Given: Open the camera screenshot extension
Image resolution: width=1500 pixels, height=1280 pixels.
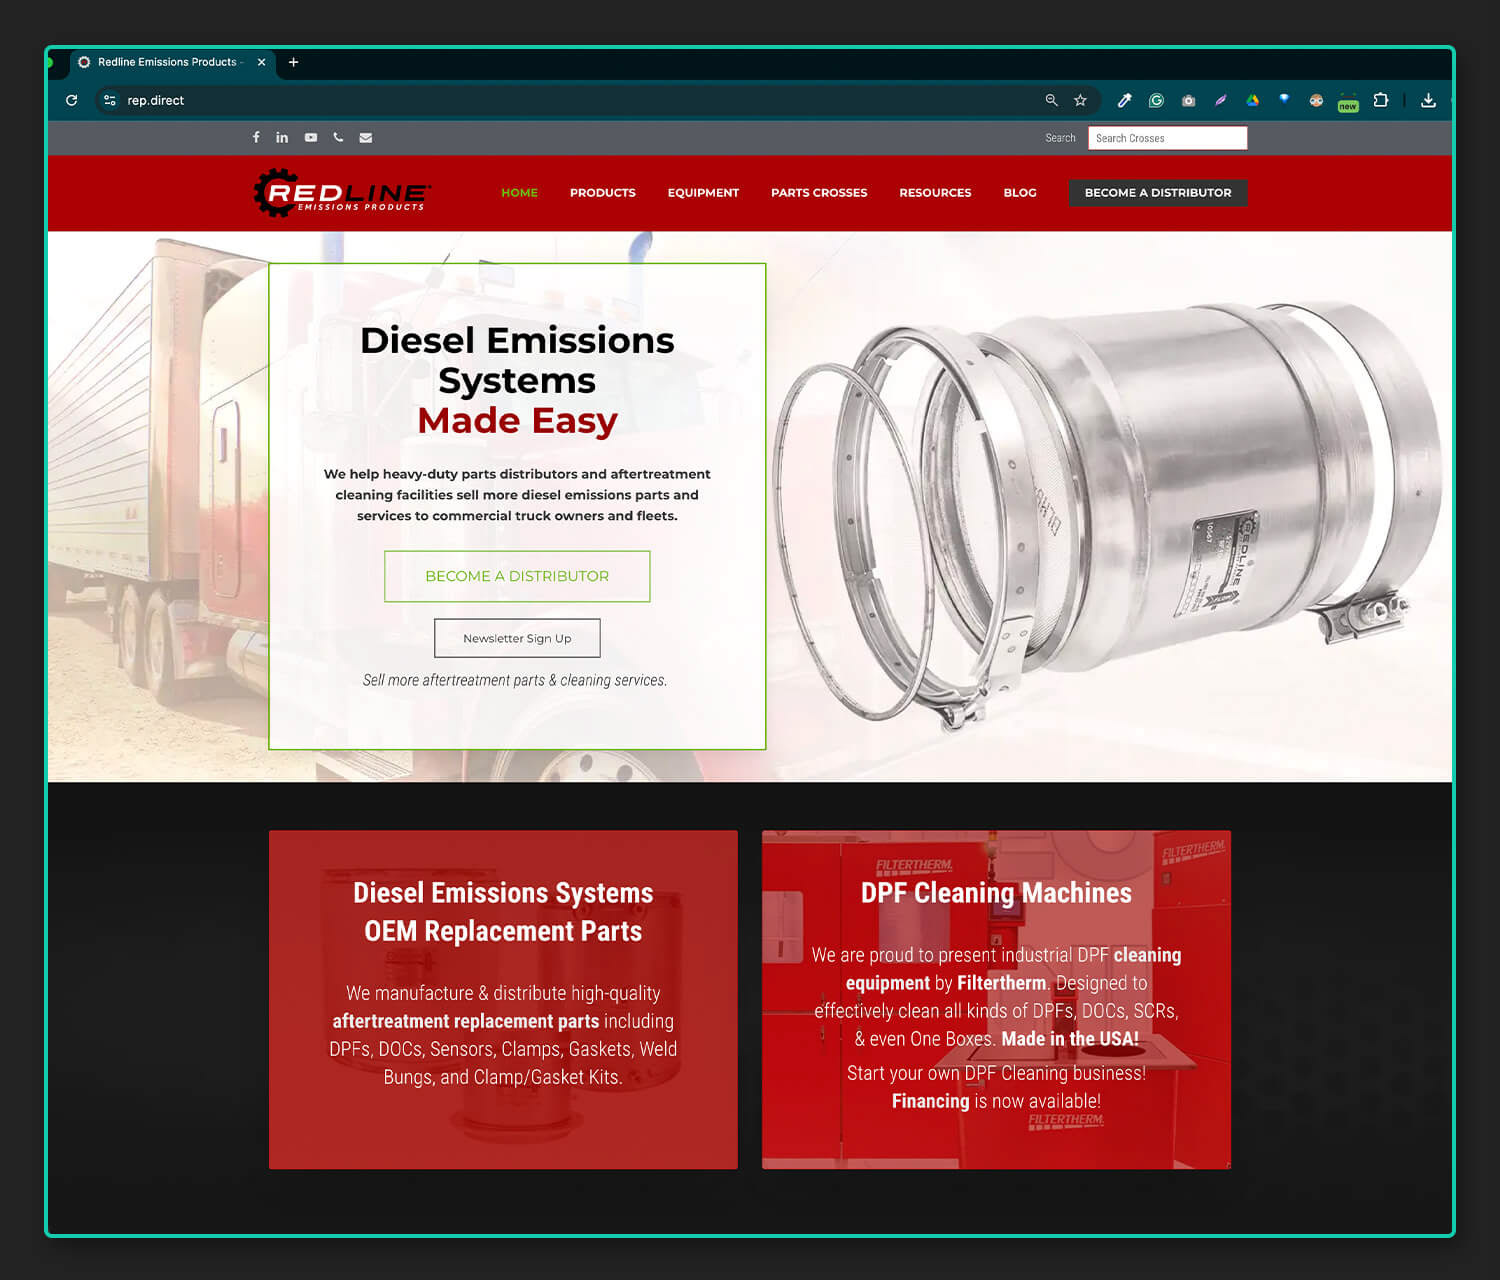Looking at the screenshot, I should [x=1188, y=100].
